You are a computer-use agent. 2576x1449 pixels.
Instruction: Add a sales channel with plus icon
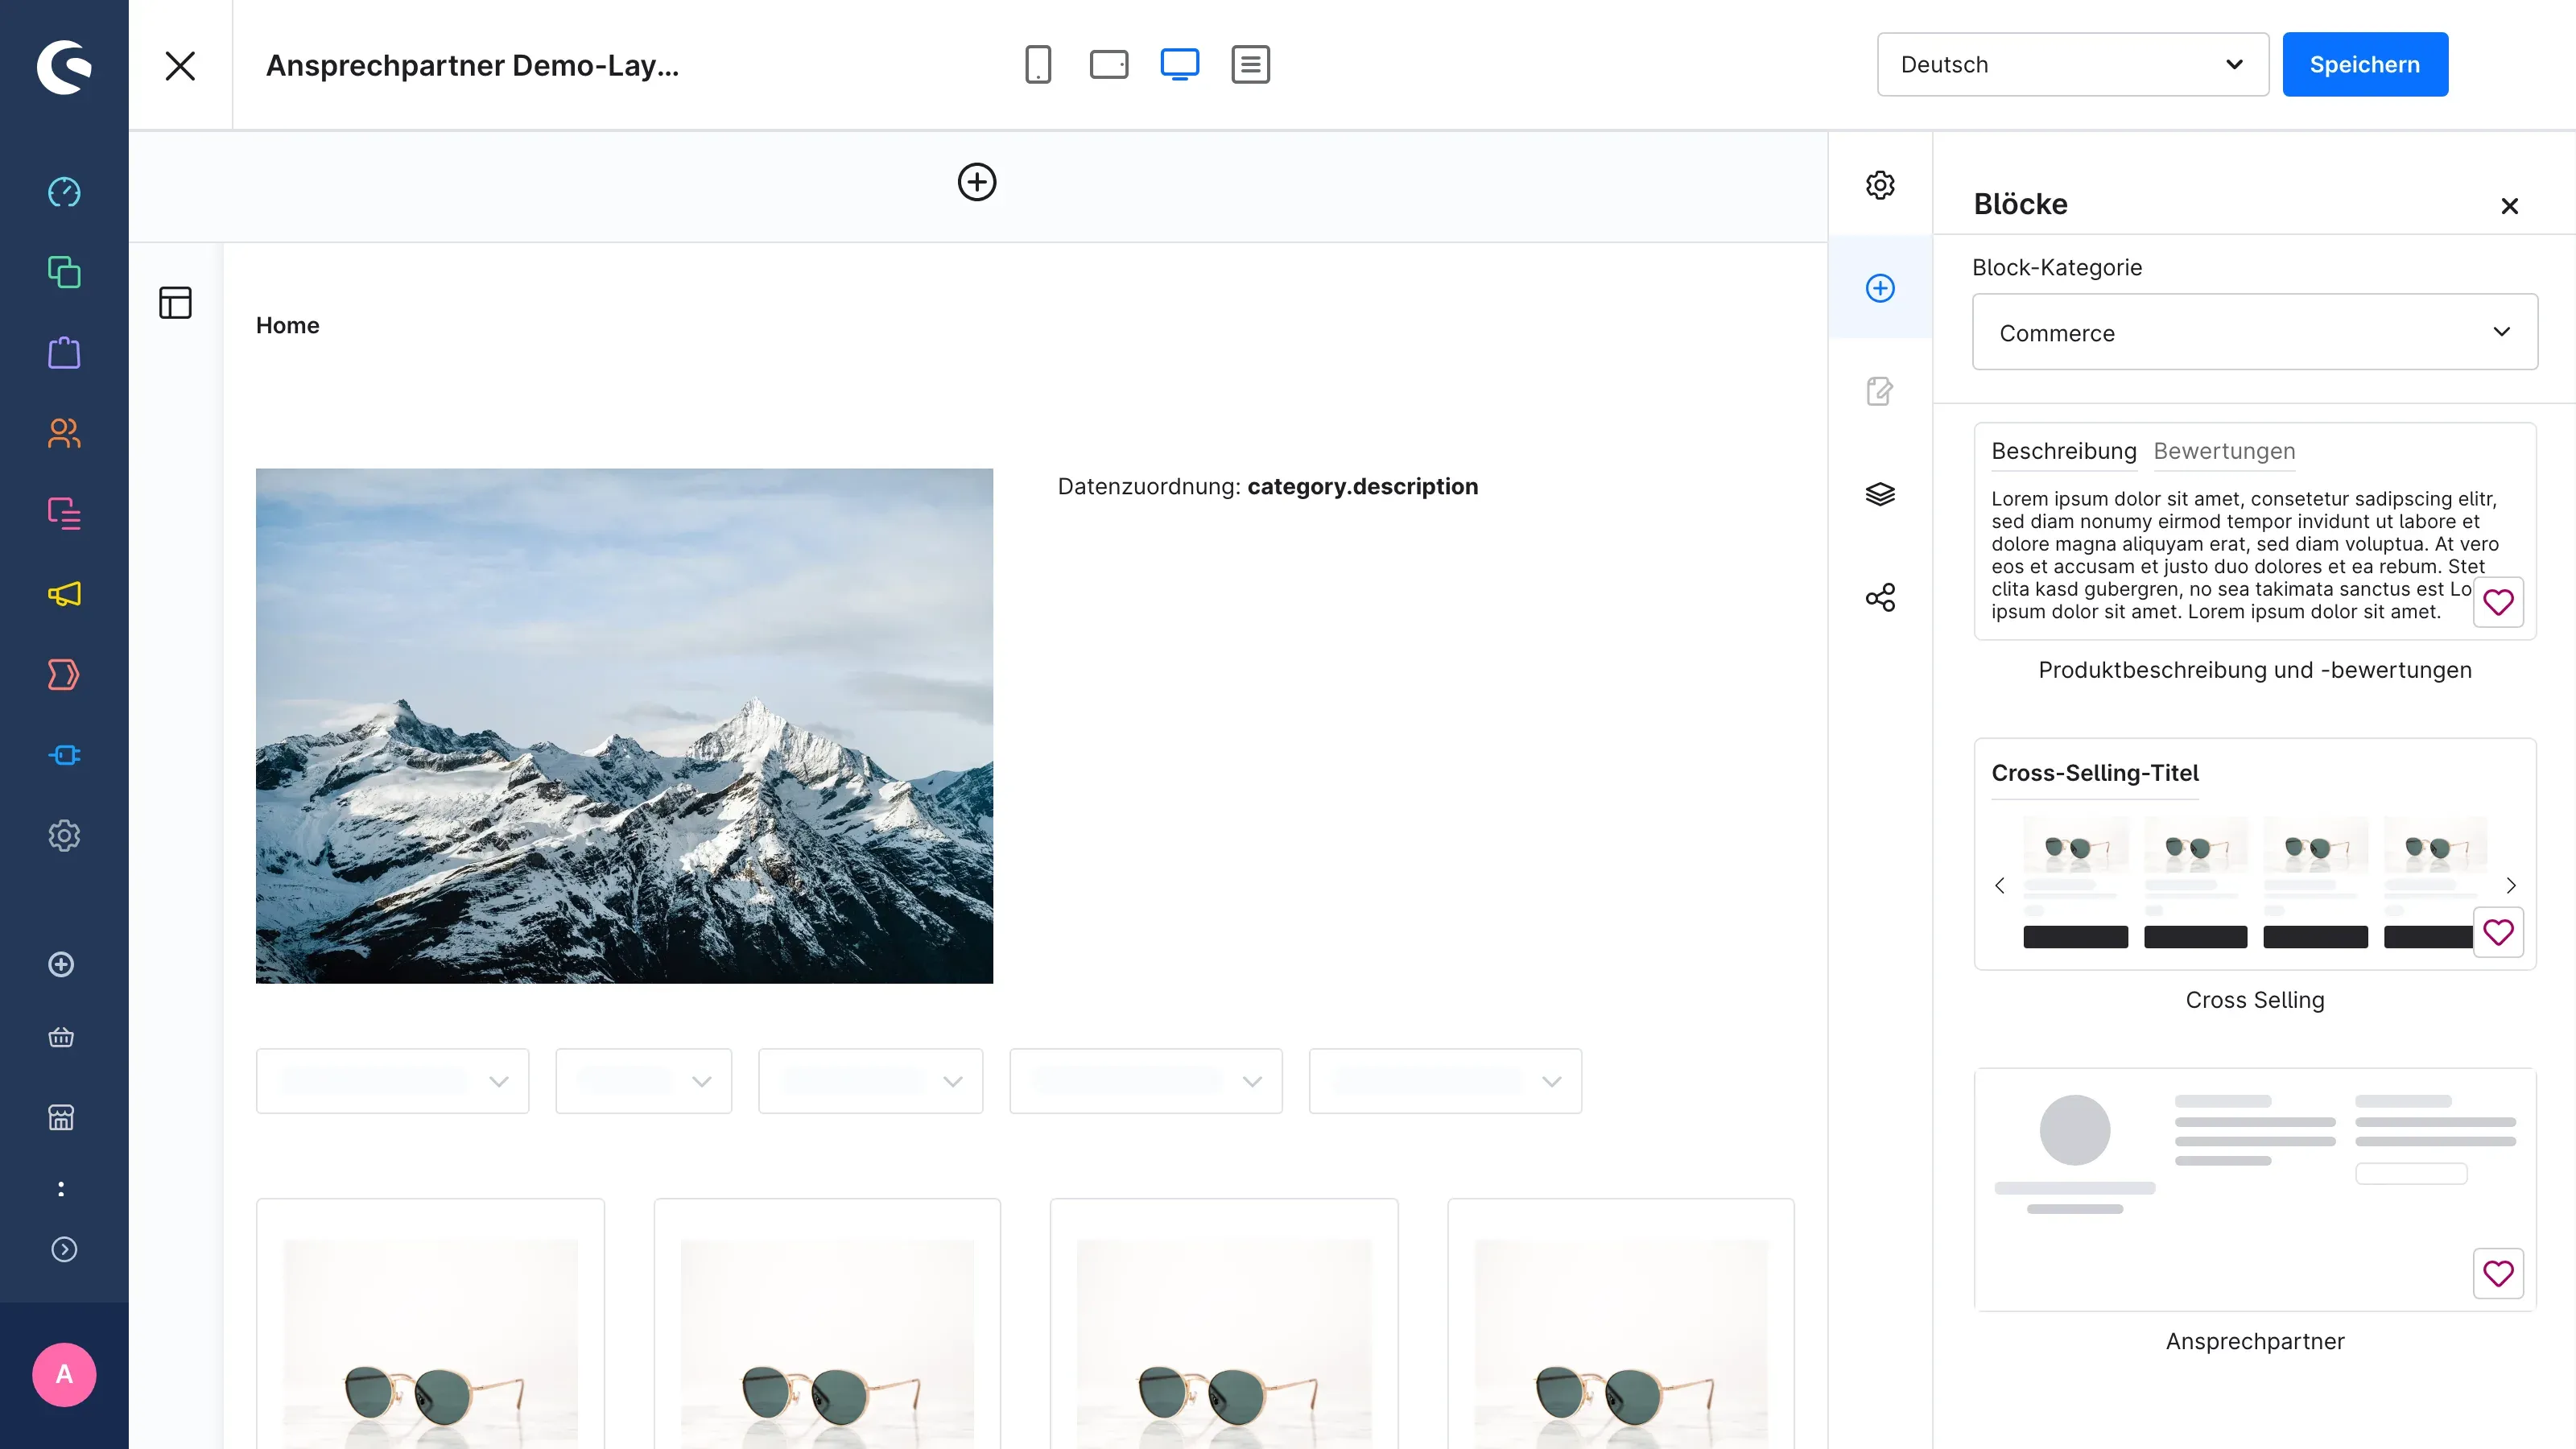click(61, 964)
